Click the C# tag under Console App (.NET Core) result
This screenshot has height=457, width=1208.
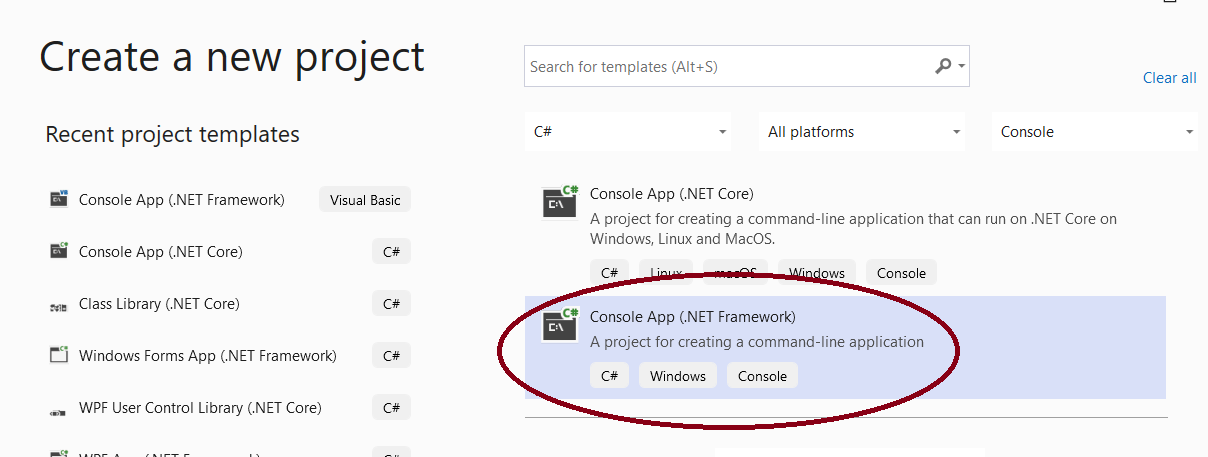(x=609, y=273)
